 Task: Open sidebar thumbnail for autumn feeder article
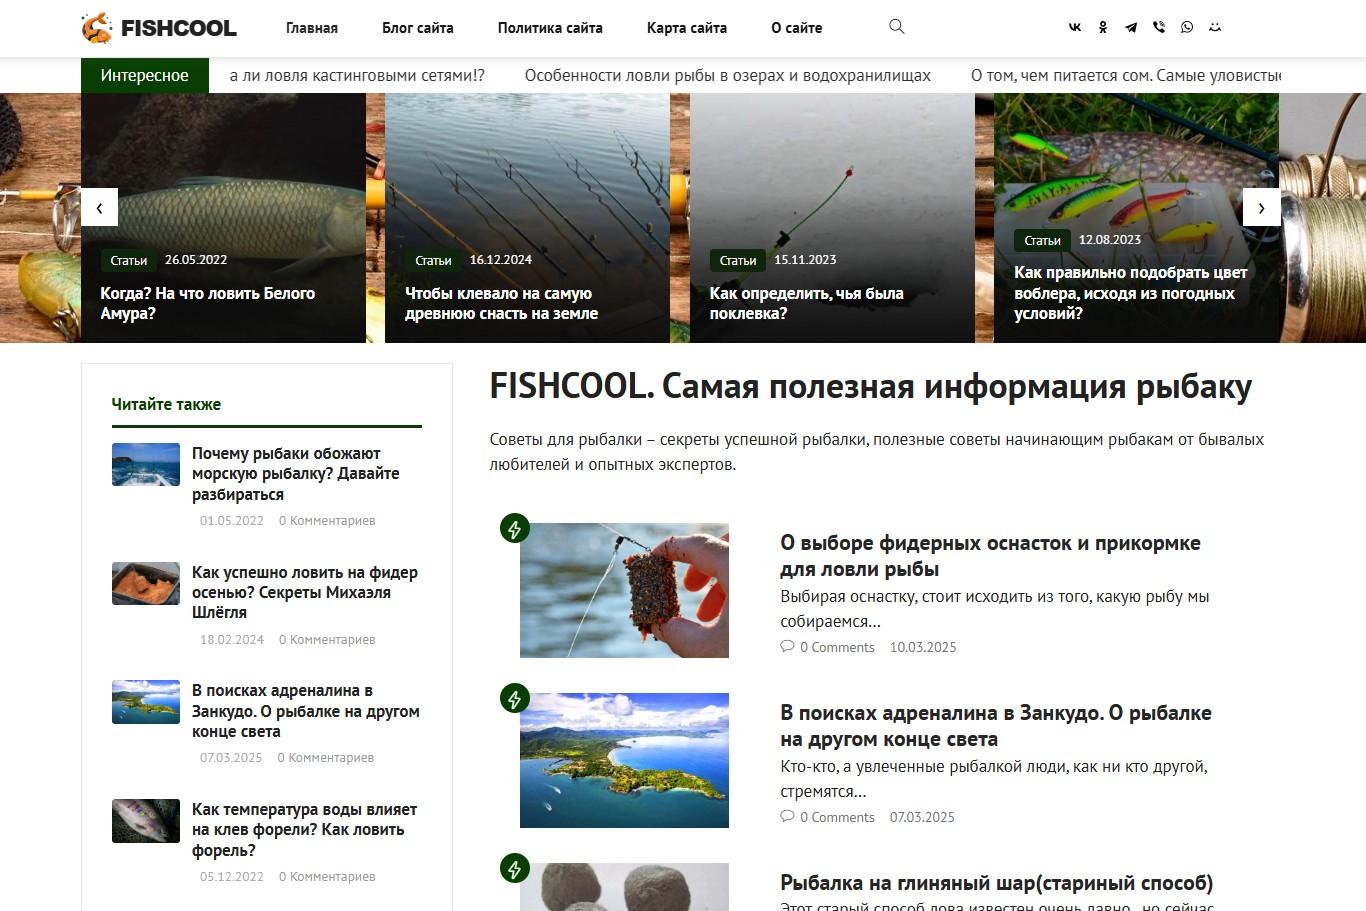point(146,583)
